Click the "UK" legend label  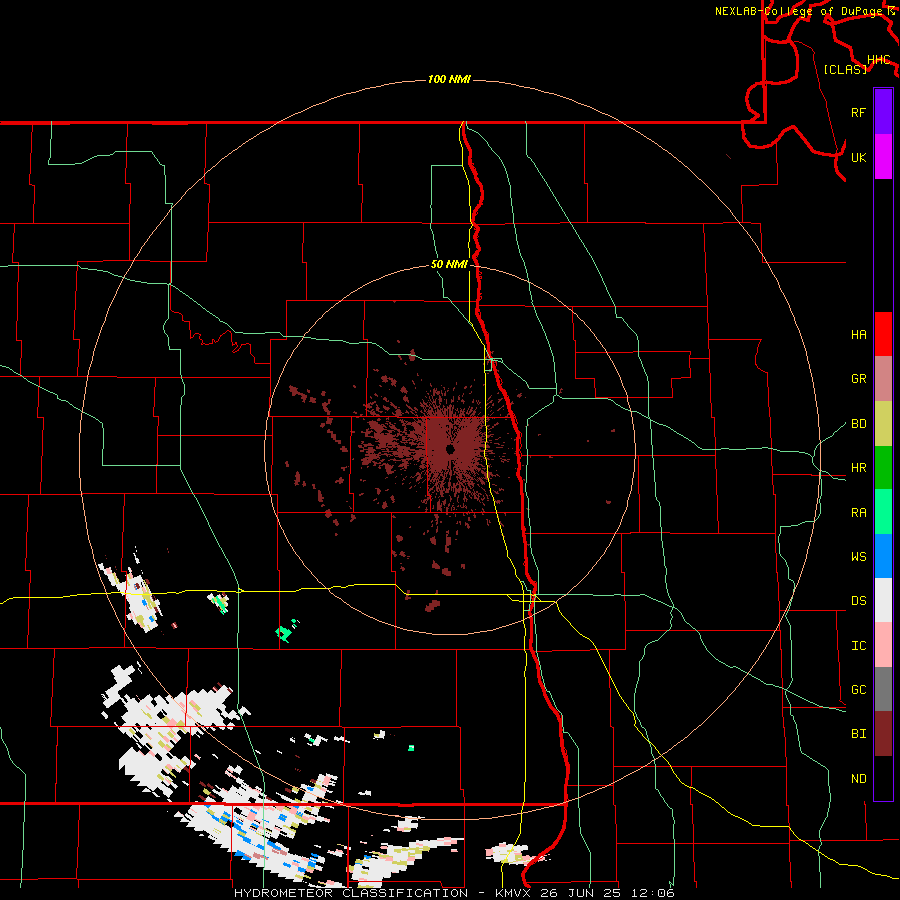(x=858, y=157)
